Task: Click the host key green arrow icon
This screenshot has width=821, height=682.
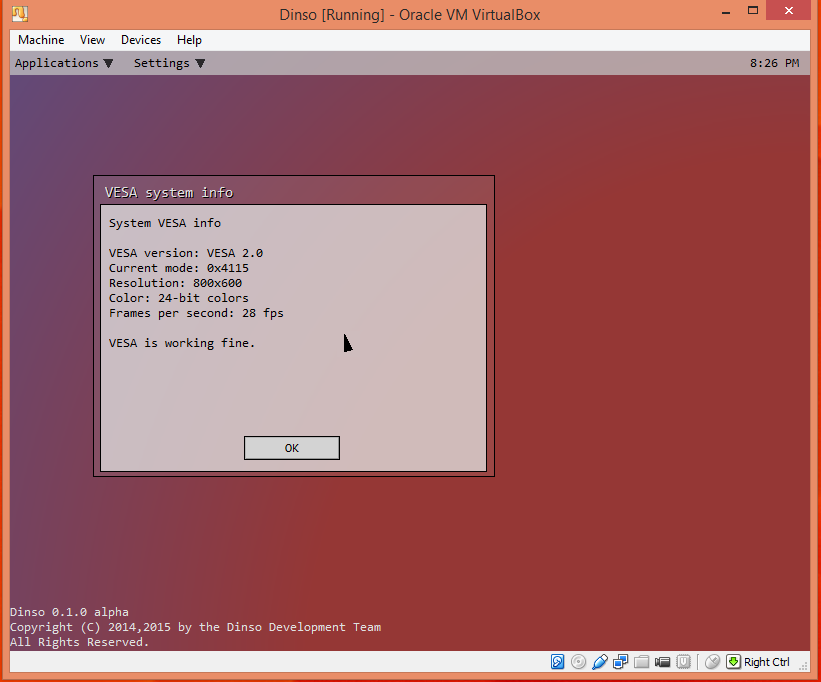Action: (733, 662)
